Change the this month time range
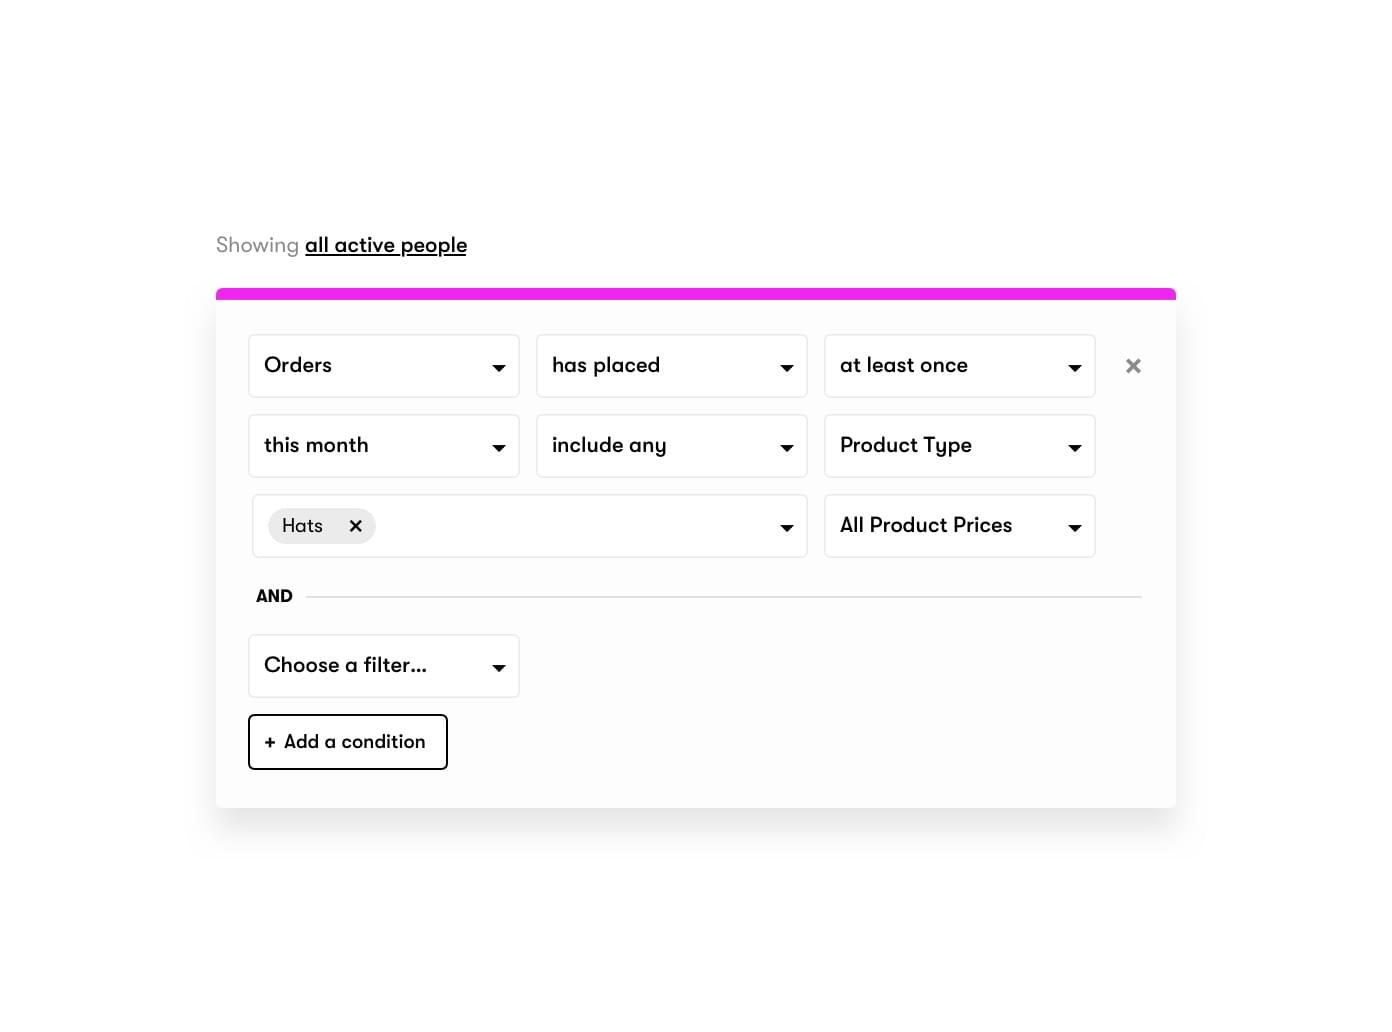Screen dimensions: 1392x1032 pyautogui.click(x=384, y=446)
